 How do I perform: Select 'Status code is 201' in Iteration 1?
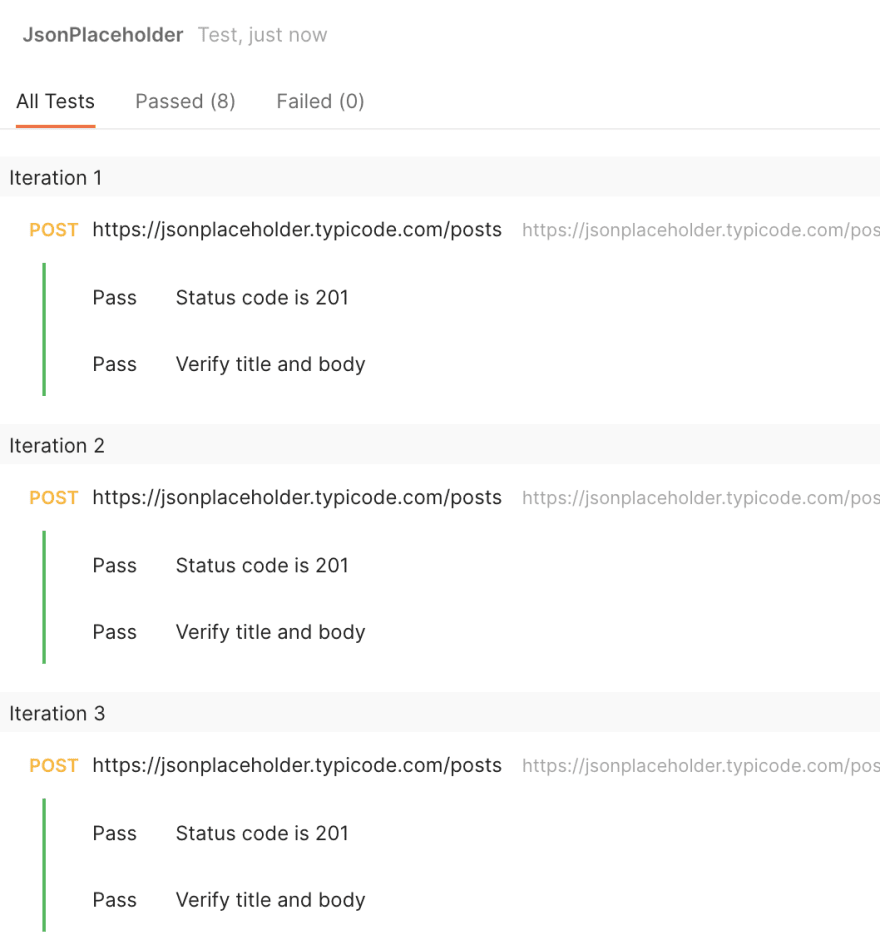[x=262, y=297]
